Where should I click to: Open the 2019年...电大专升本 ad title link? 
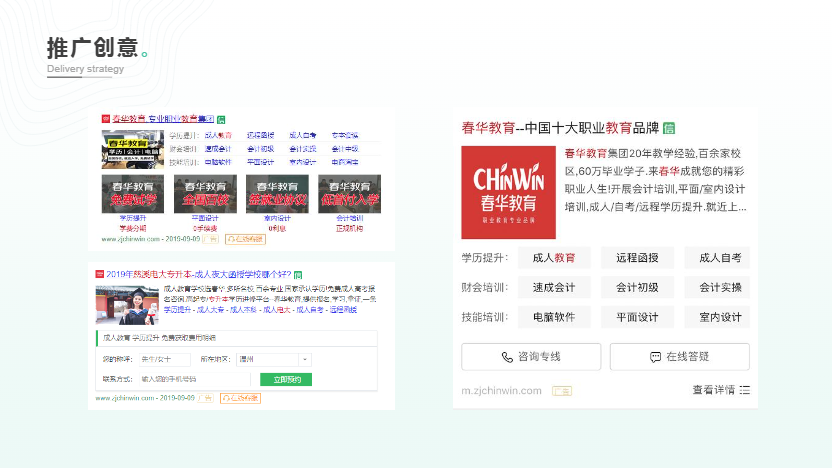(x=198, y=274)
